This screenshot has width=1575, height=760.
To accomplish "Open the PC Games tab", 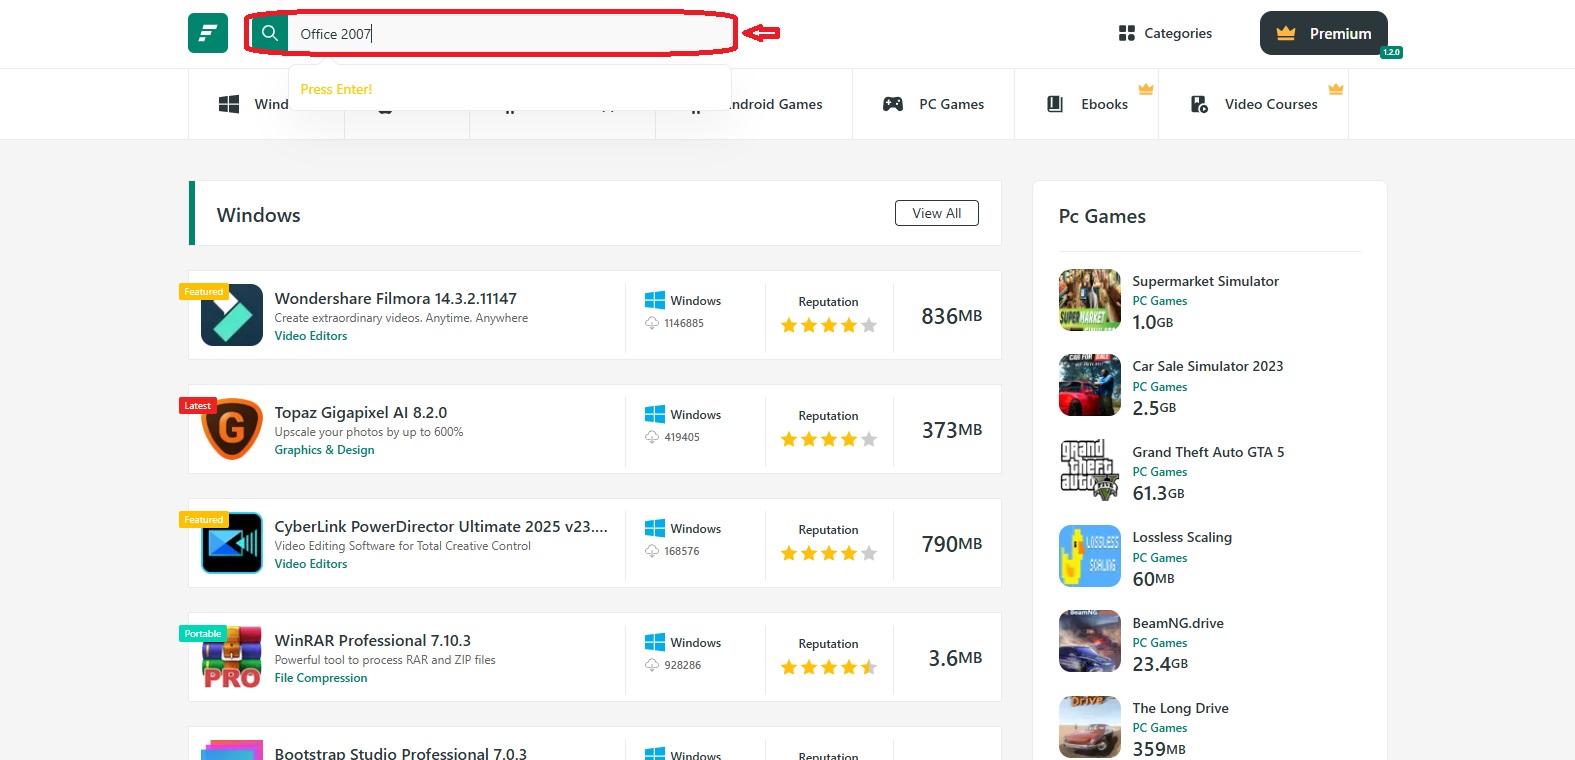I will coord(933,104).
